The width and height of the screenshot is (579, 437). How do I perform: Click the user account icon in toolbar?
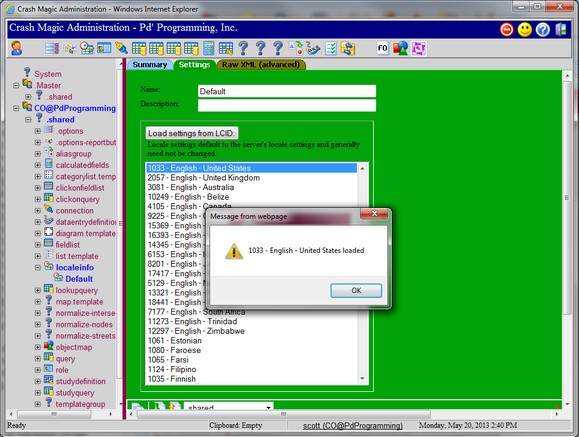click(17, 48)
